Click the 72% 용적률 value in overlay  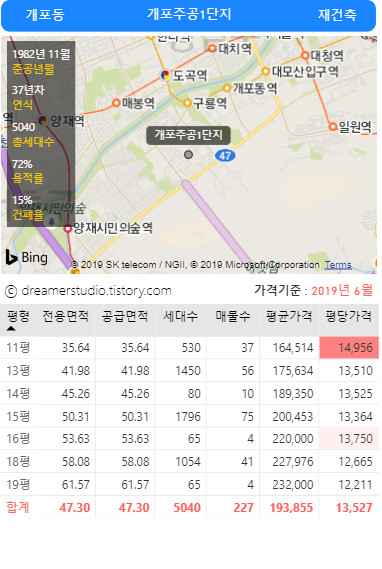point(22,164)
